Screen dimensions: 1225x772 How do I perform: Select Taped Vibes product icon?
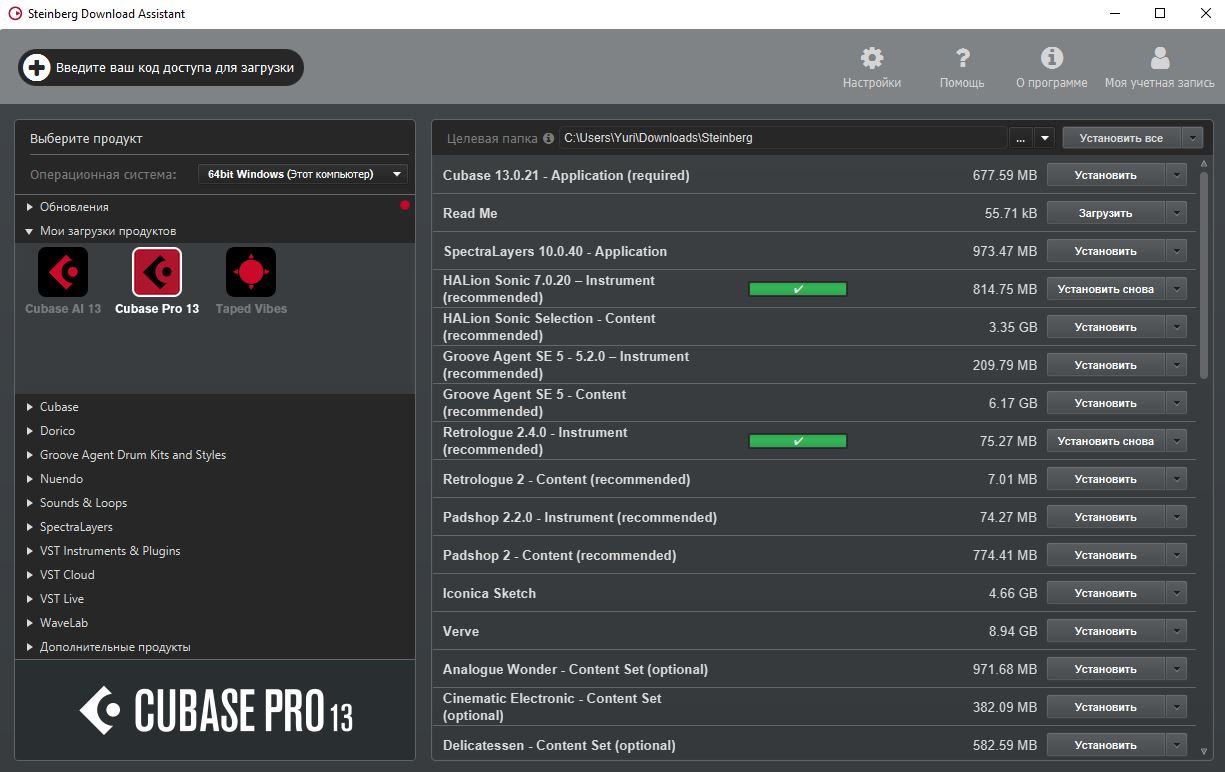[x=251, y=272]
